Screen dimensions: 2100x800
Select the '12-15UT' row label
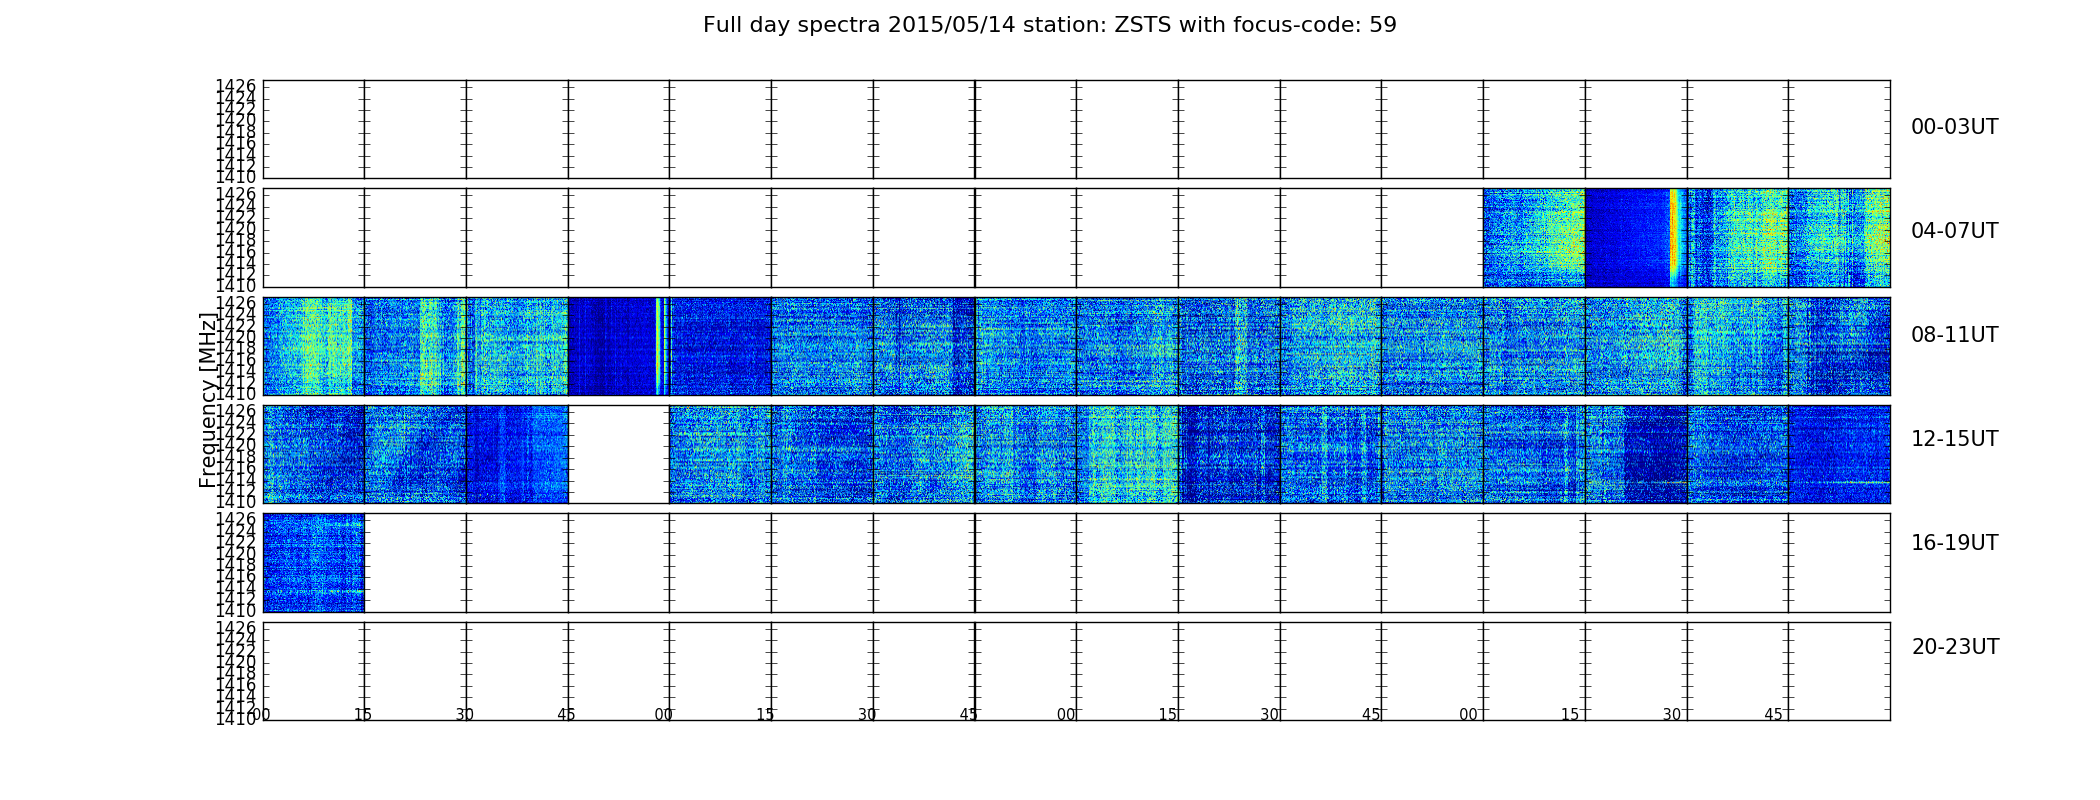click(x=1954, y=439)
